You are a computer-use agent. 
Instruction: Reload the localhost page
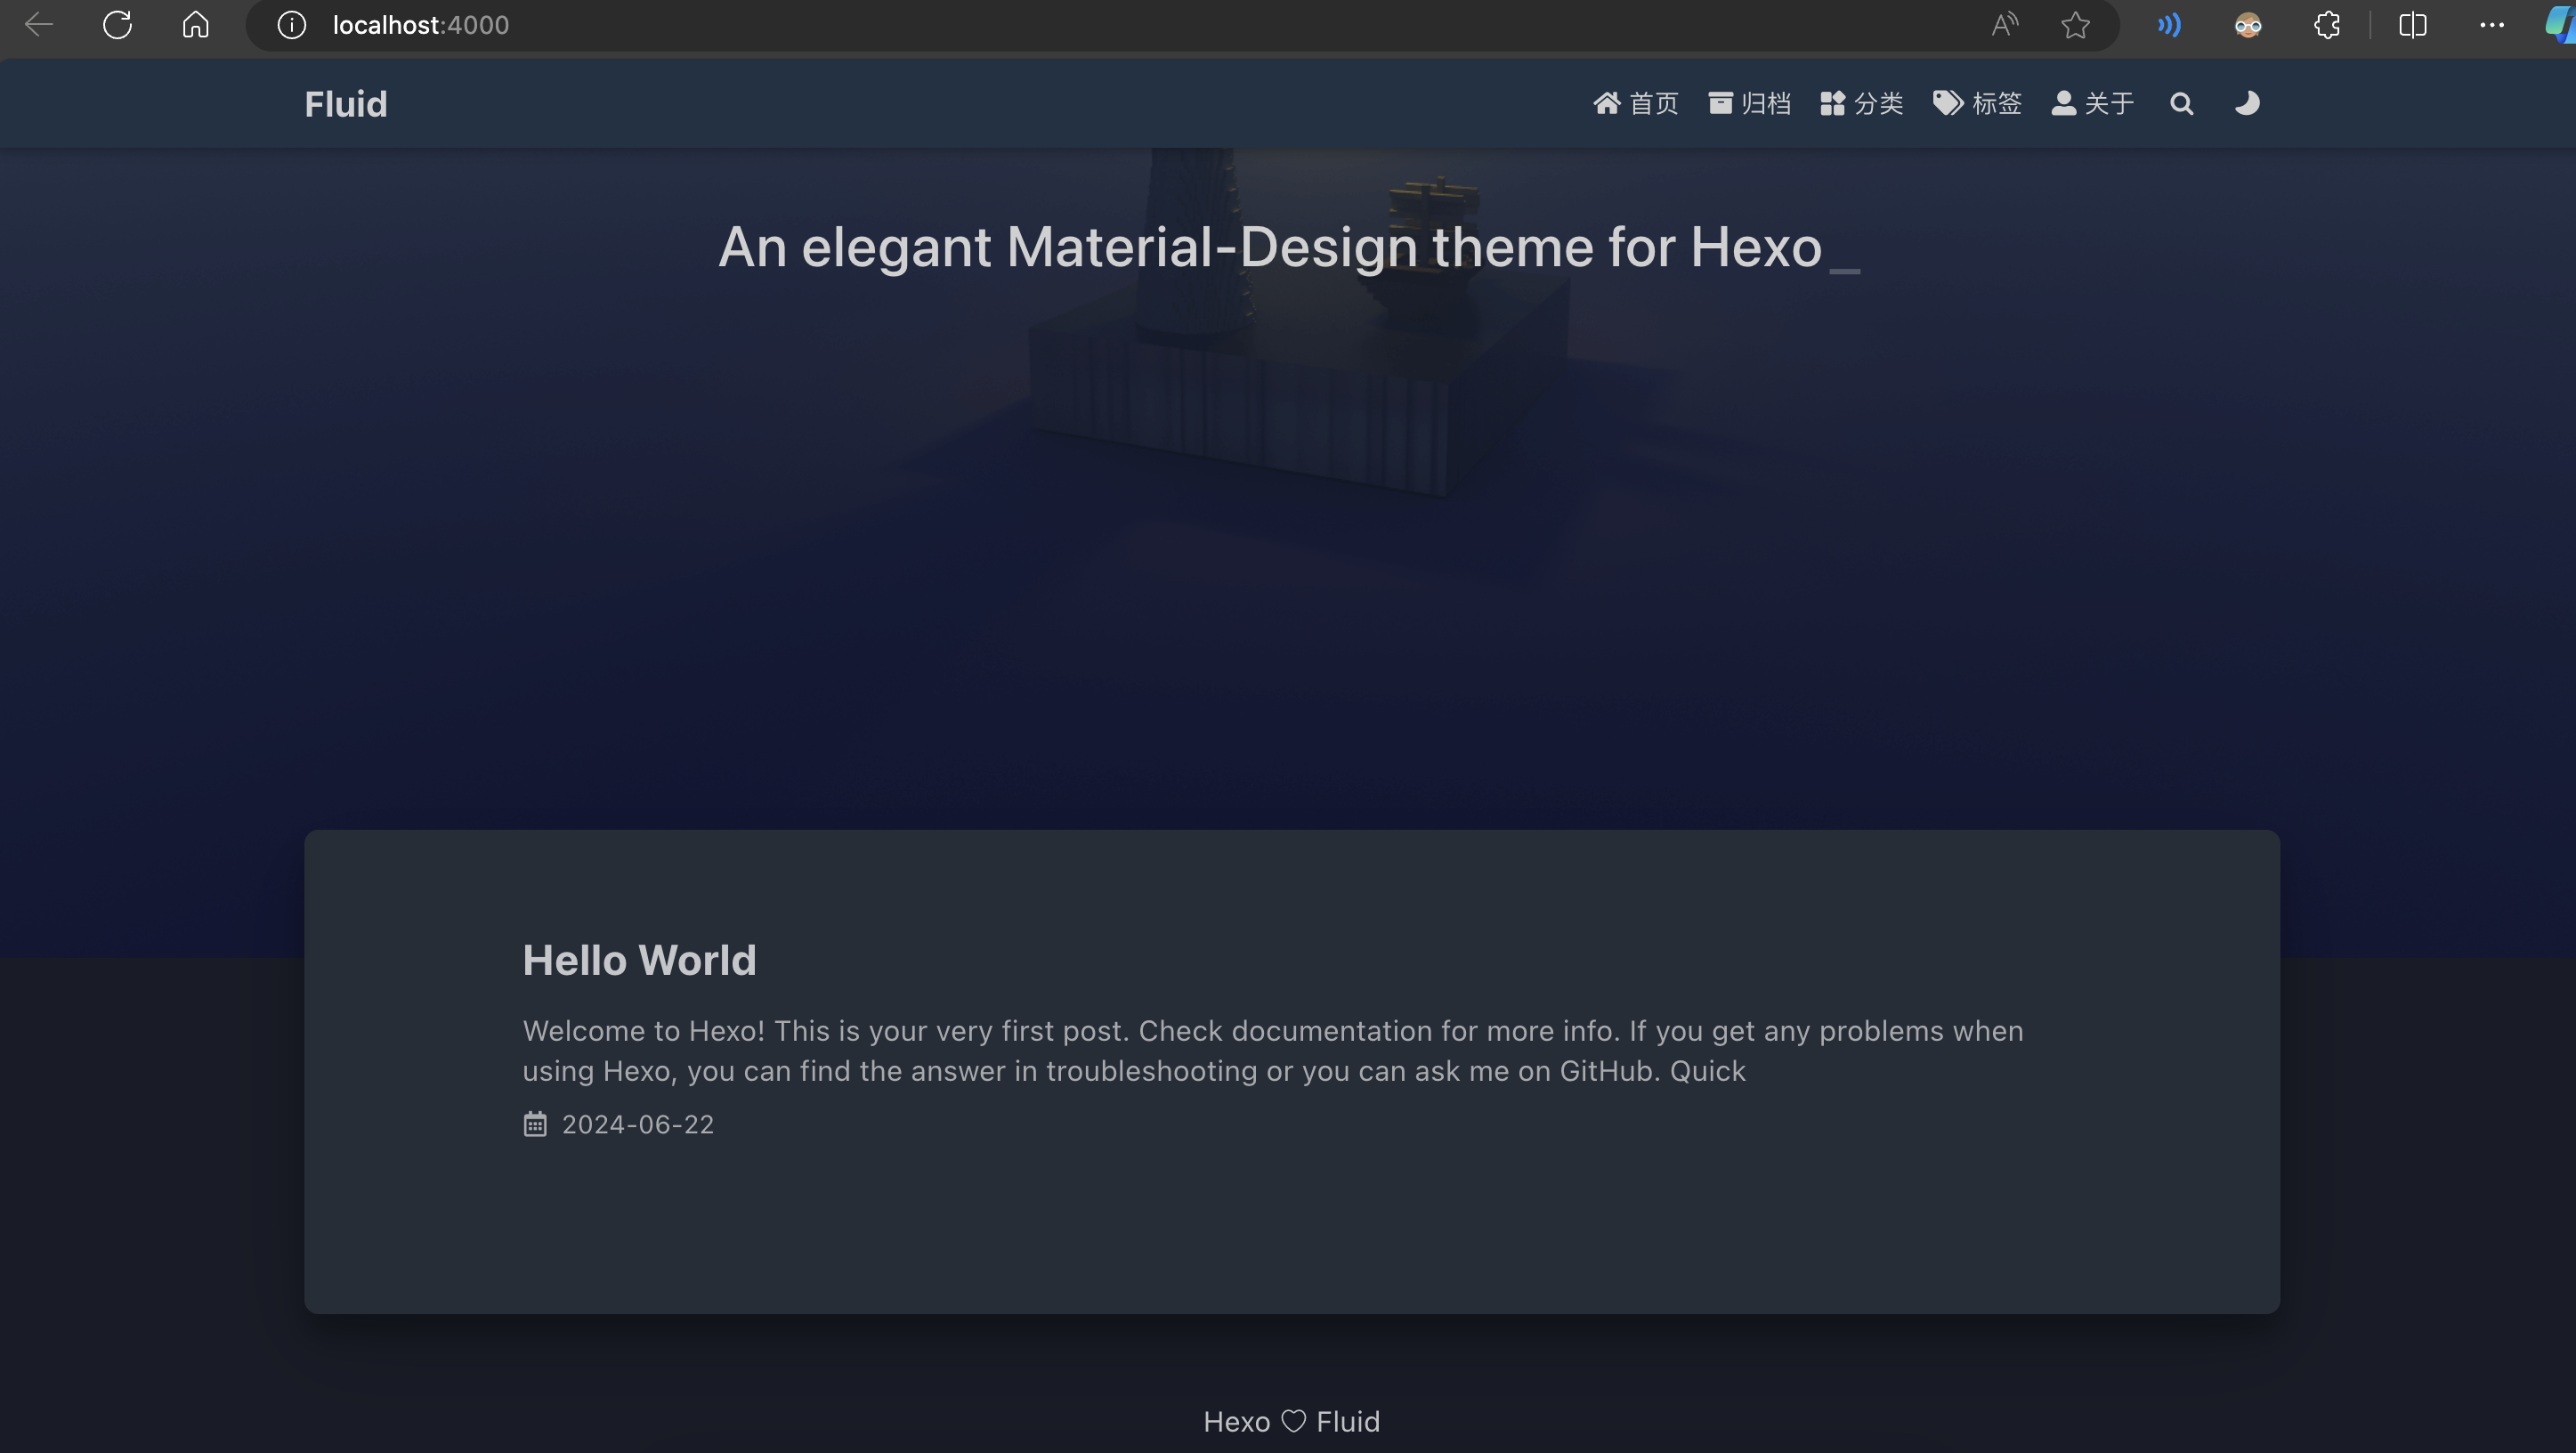point(117,25)
